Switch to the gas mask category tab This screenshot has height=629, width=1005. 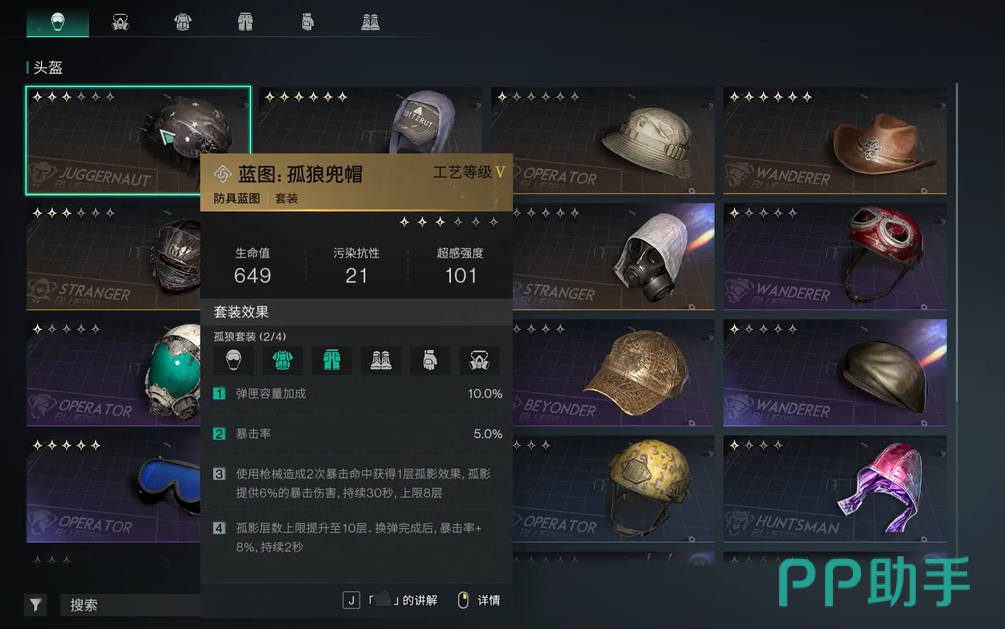120,22
